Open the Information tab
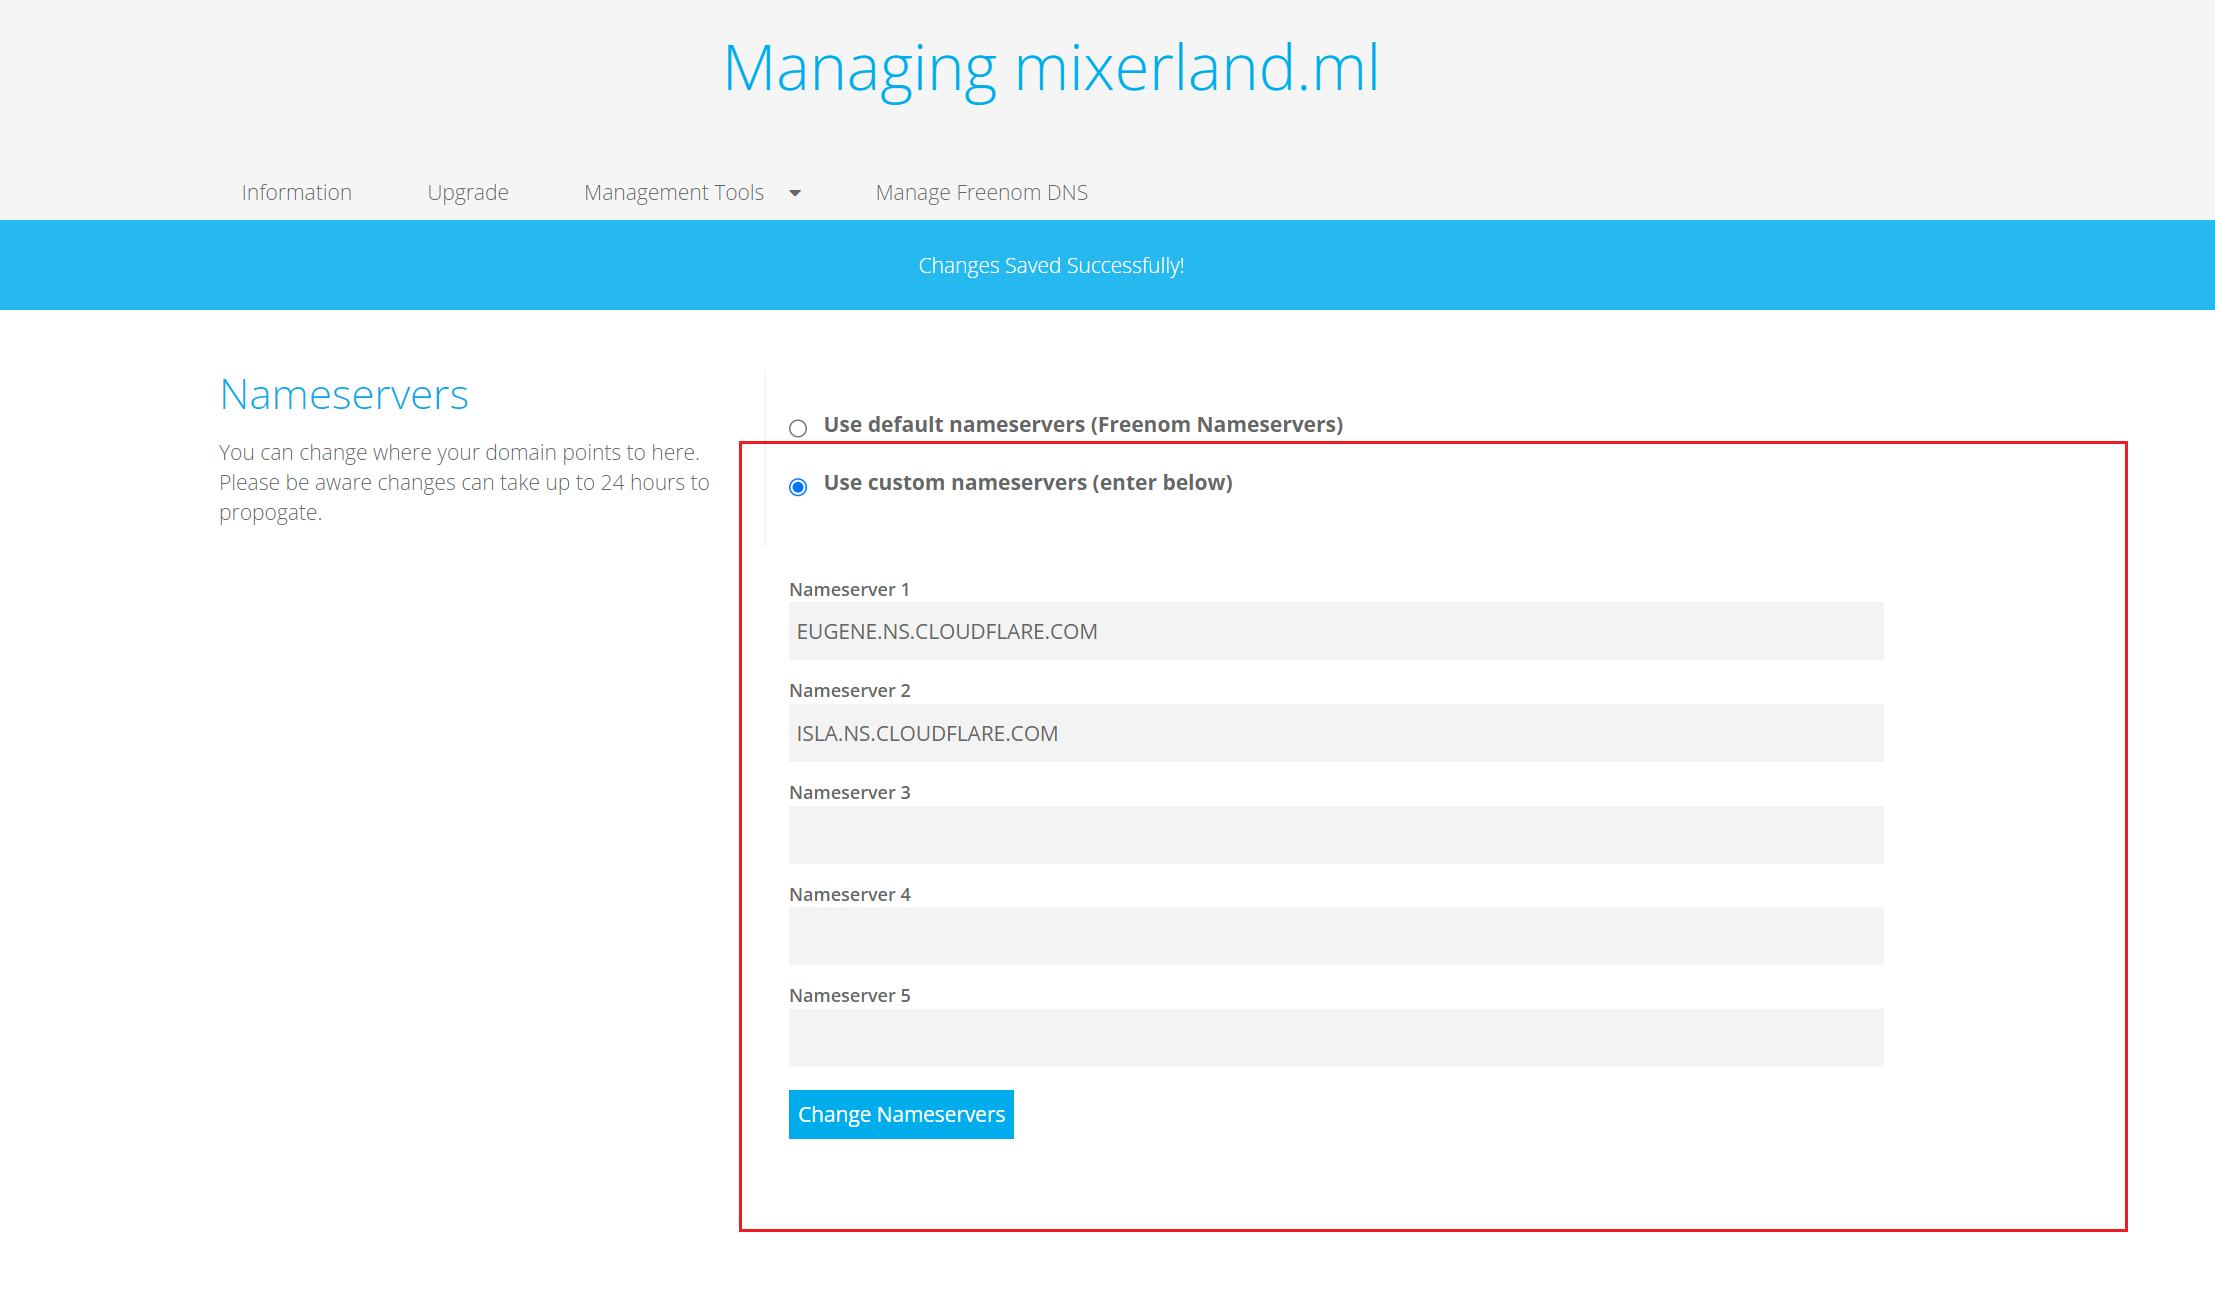 pos(296,192)
